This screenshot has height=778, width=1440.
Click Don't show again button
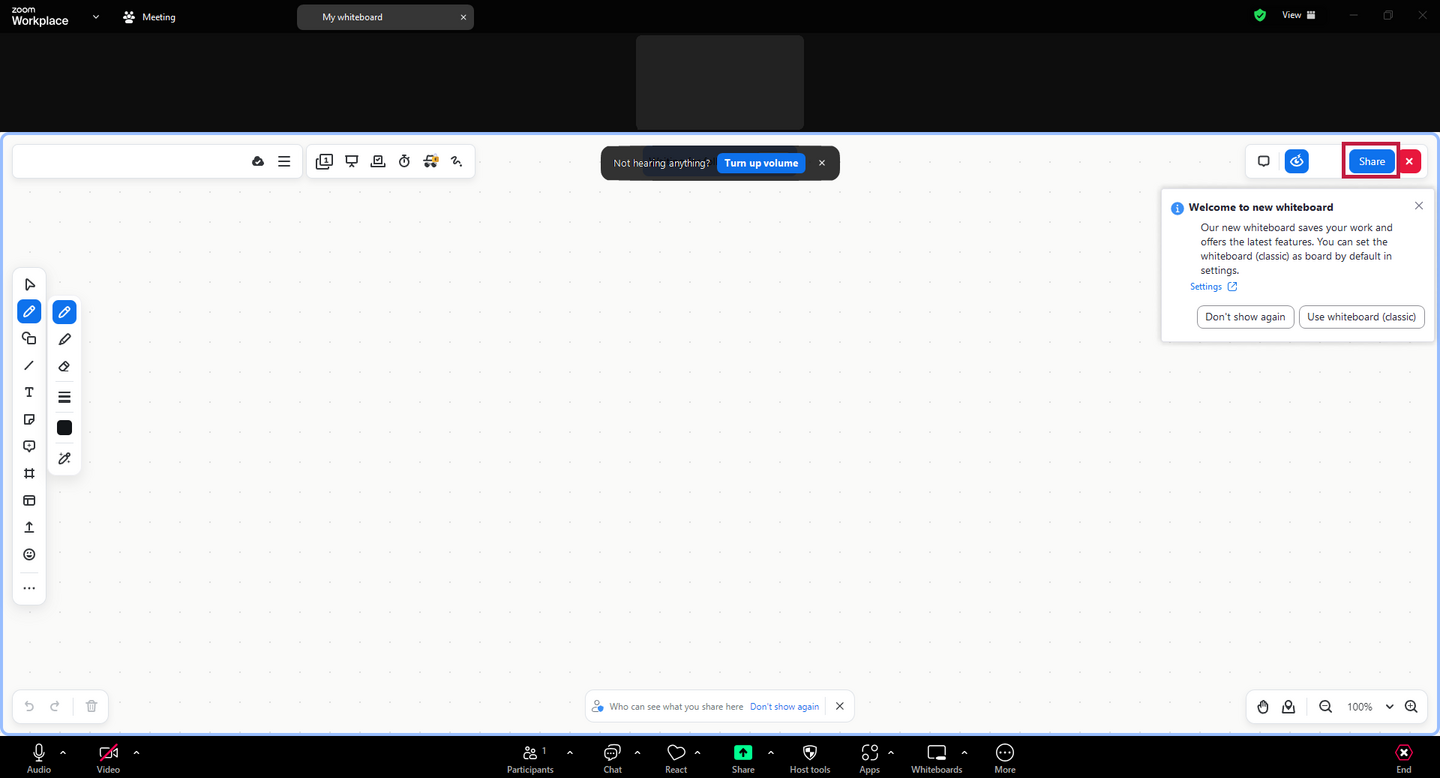1245,317
